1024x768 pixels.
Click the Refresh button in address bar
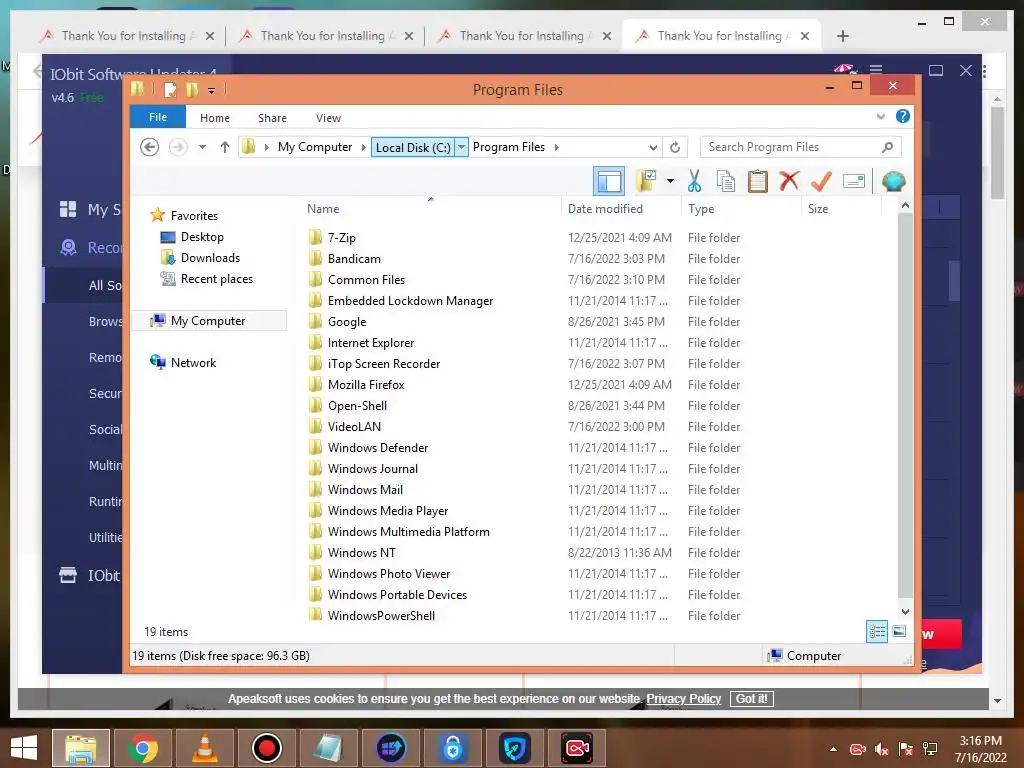[675, 147]
